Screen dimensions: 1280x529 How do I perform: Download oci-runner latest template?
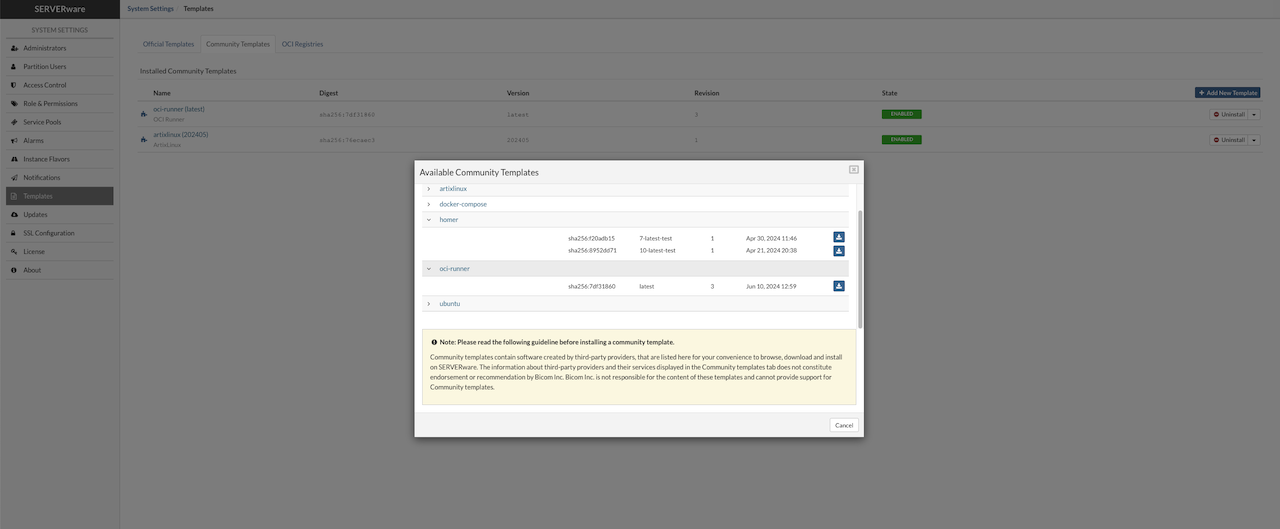click(839, 286)
